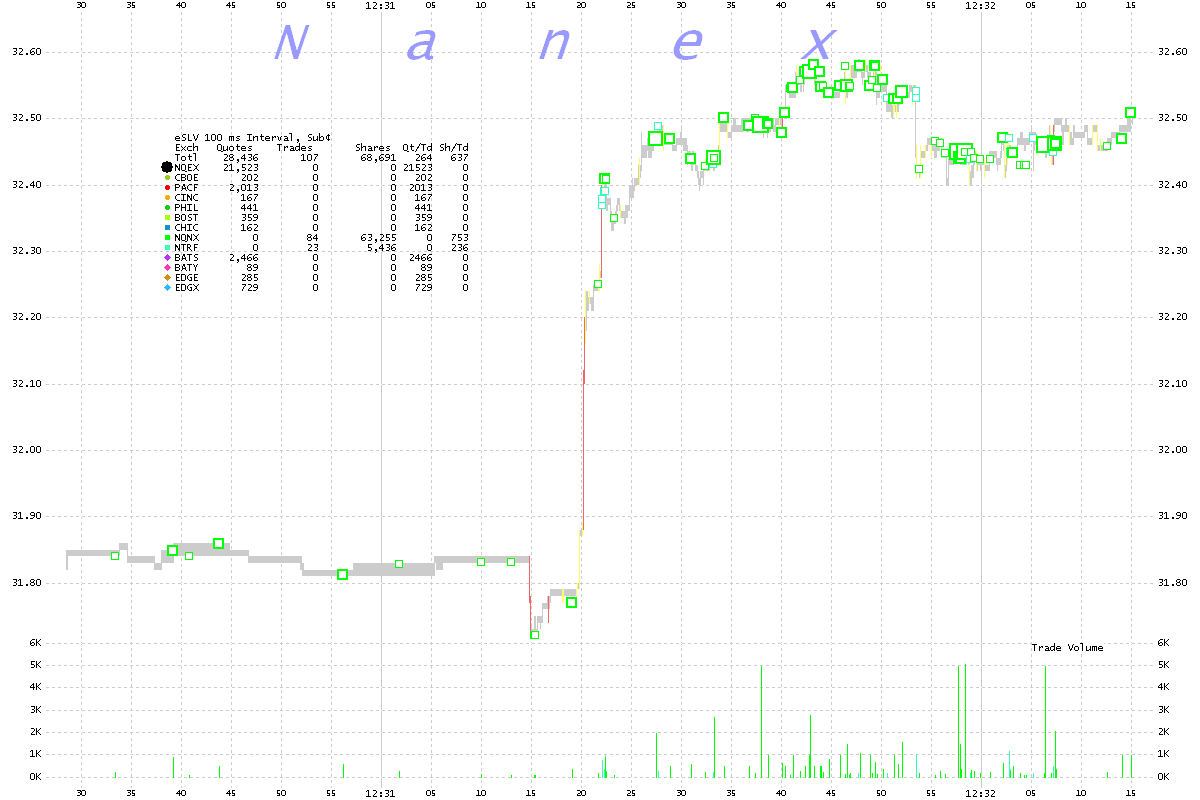Select the "EDGE" exchange label
The width and height of the screenshot is (1200, 800).
coord(187,278)
